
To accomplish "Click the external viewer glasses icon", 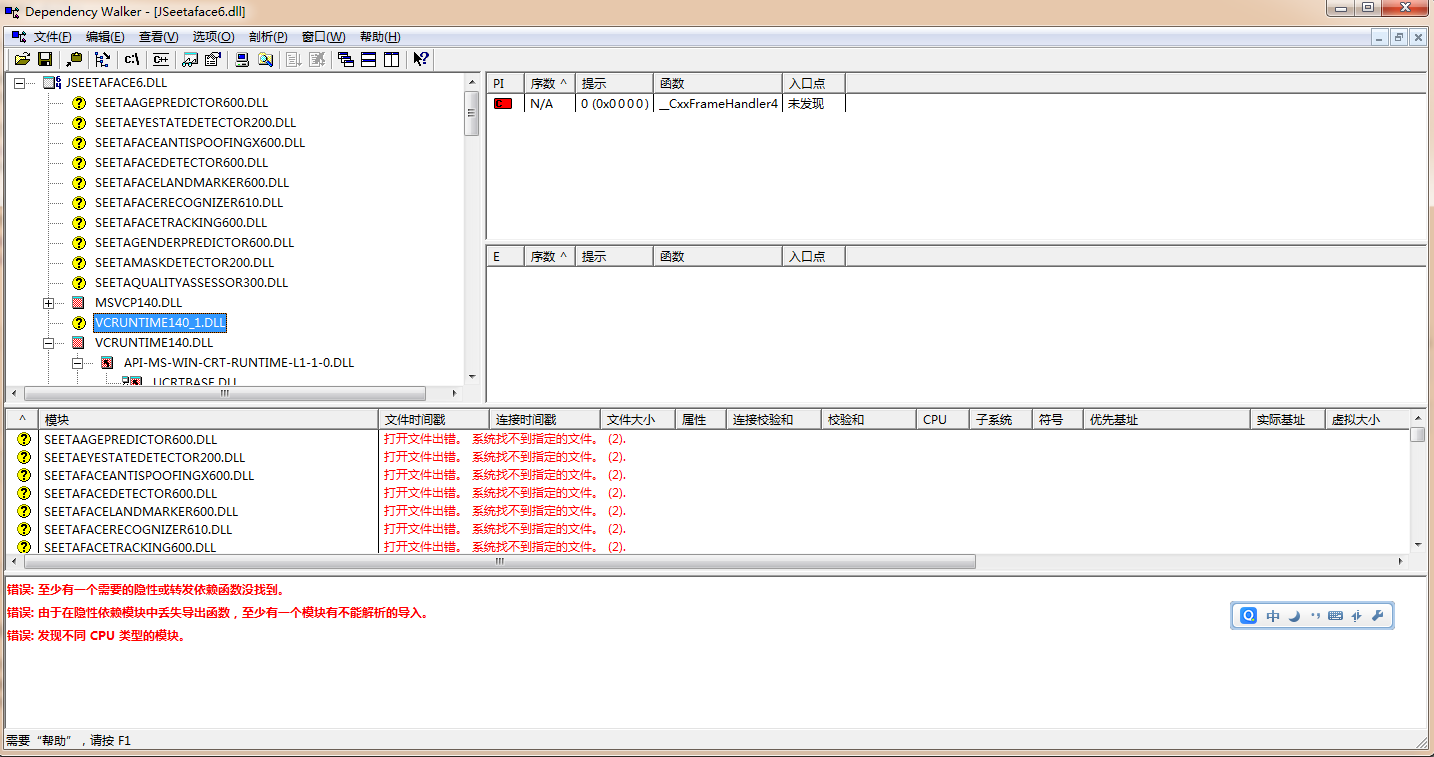I will pos(189,59).
